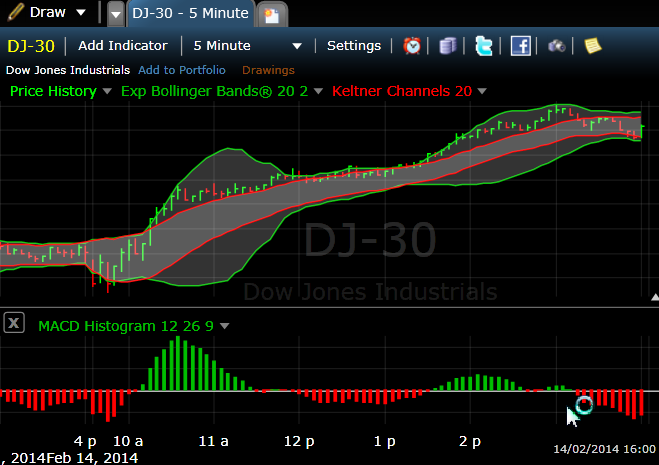Click the 4 p time axis label
The image size is (659, 465).
tap(85, 441)
